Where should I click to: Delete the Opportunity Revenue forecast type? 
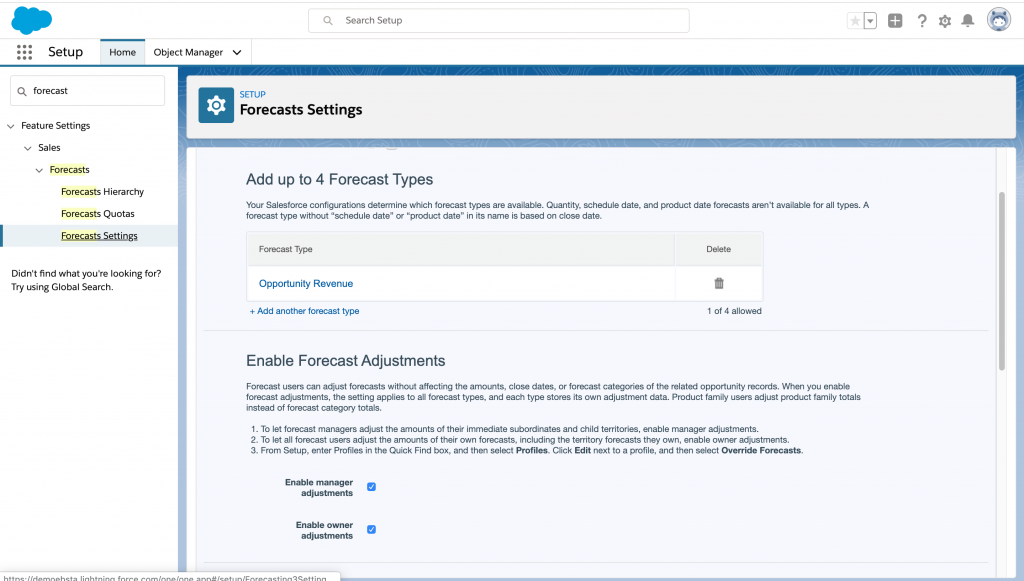(718, 283)
